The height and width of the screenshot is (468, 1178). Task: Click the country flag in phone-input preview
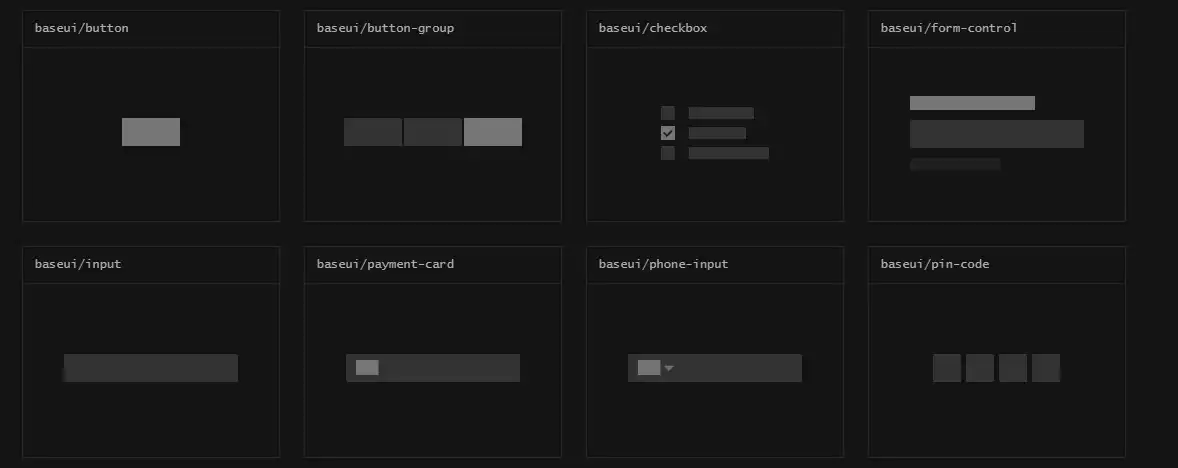pos(649,368)
